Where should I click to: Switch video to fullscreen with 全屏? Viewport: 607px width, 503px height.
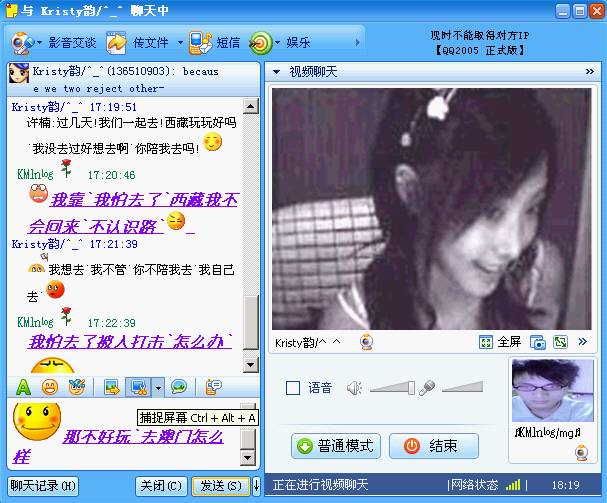[500, 342]
